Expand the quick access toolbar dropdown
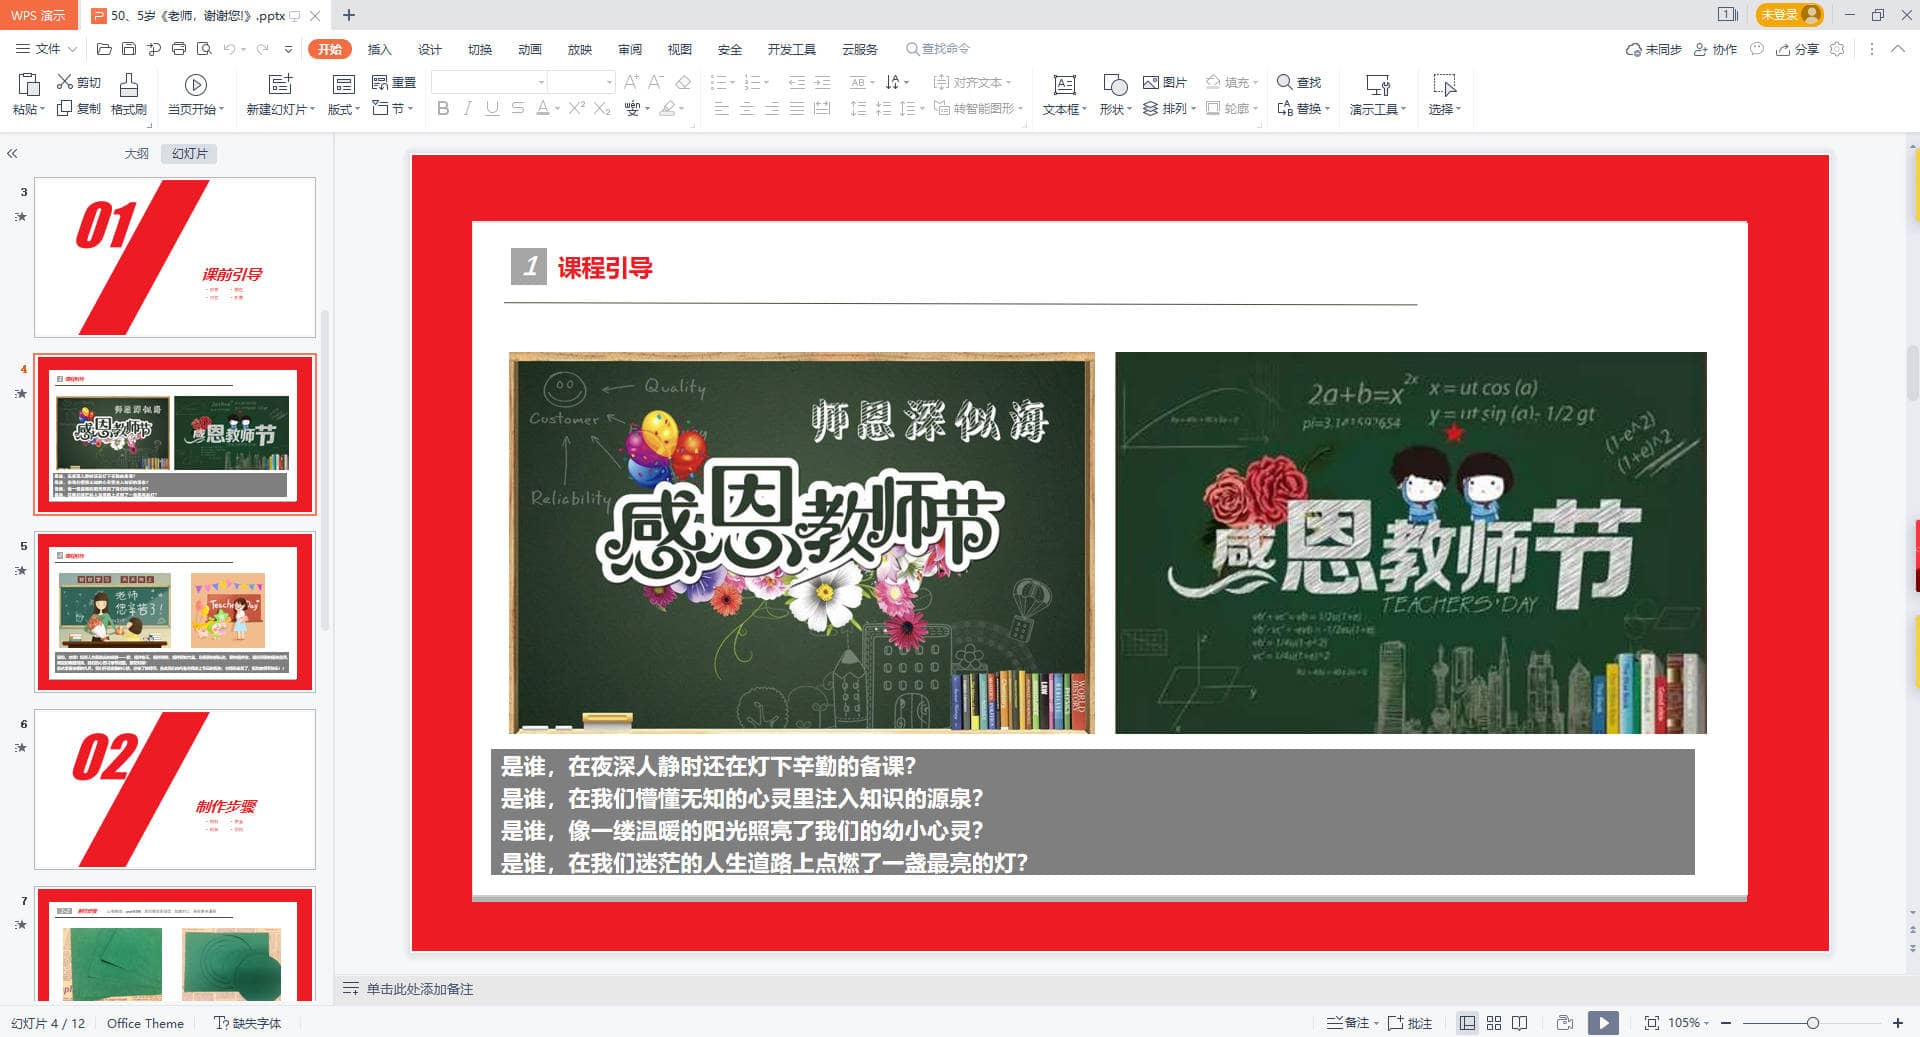1920x1037 pixels. pyautogui.click(x=289, y=49)
